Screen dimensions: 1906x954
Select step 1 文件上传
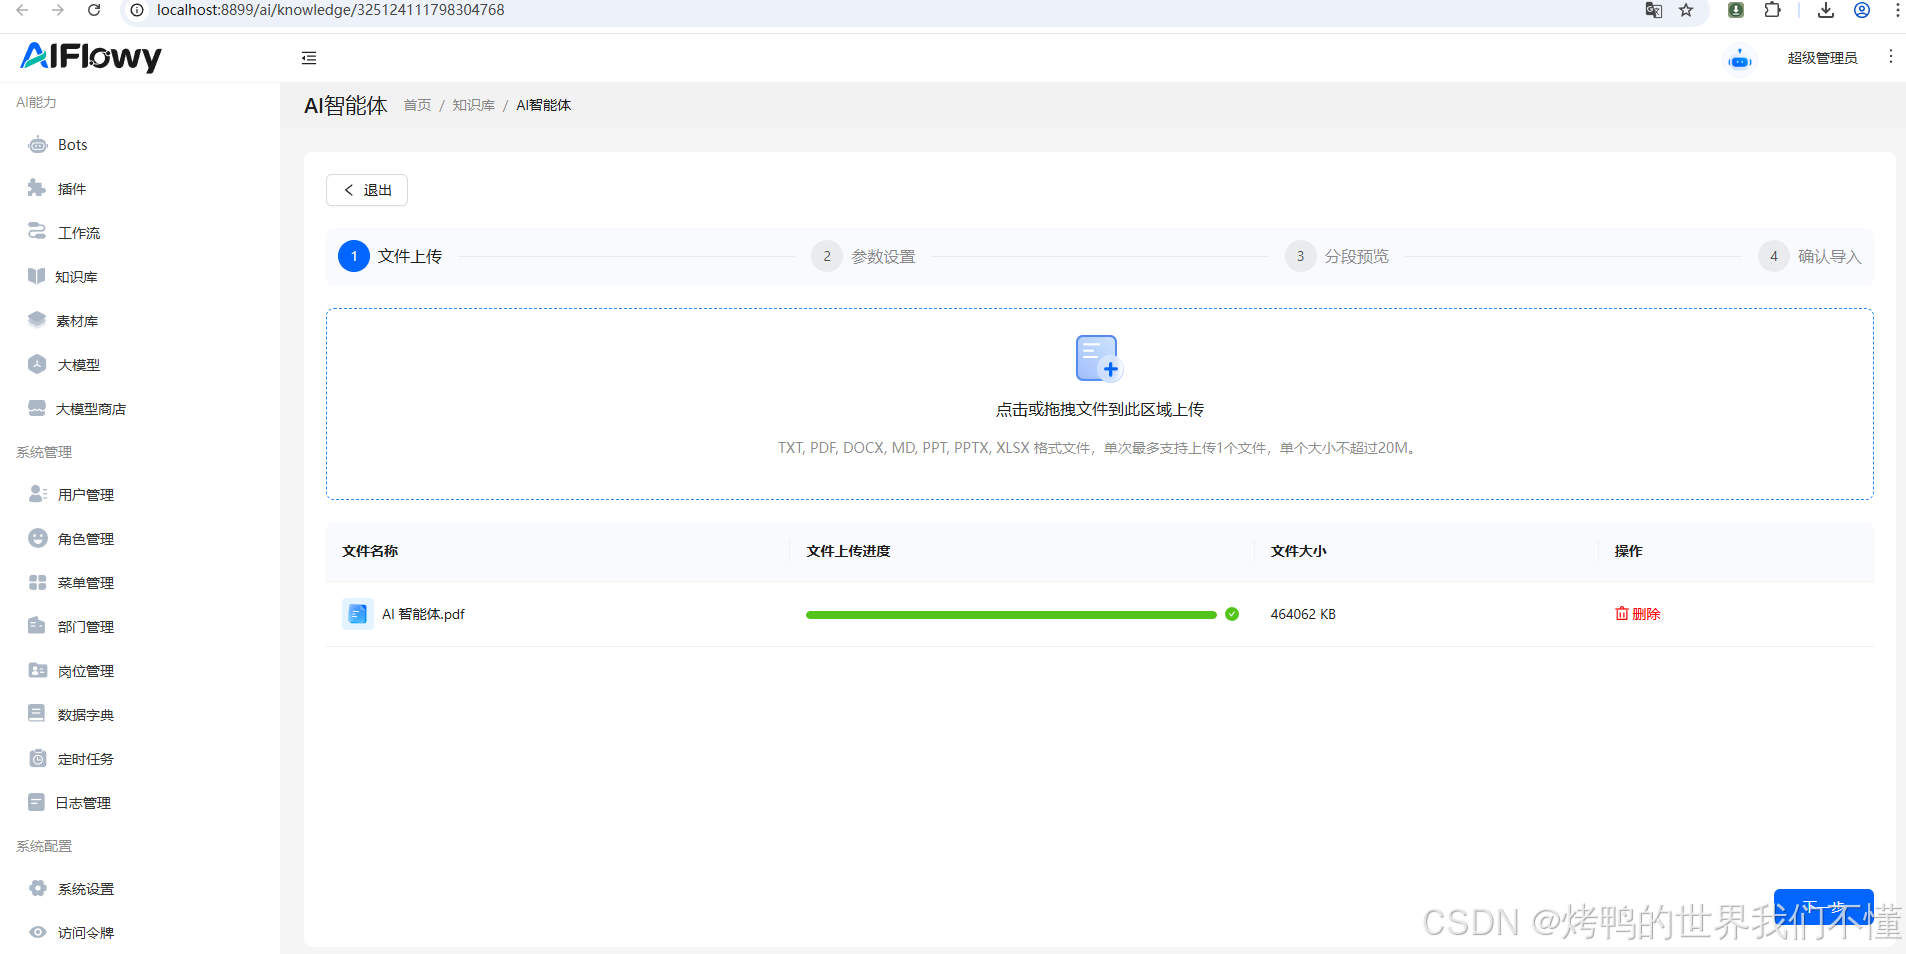coord(390,256)
